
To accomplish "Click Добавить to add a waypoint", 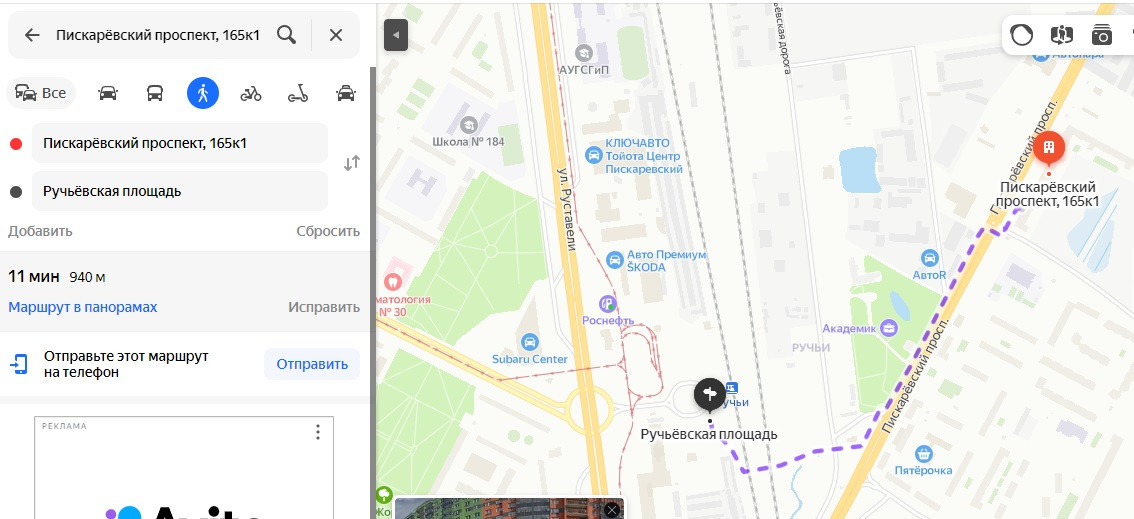I will (40, 231).
